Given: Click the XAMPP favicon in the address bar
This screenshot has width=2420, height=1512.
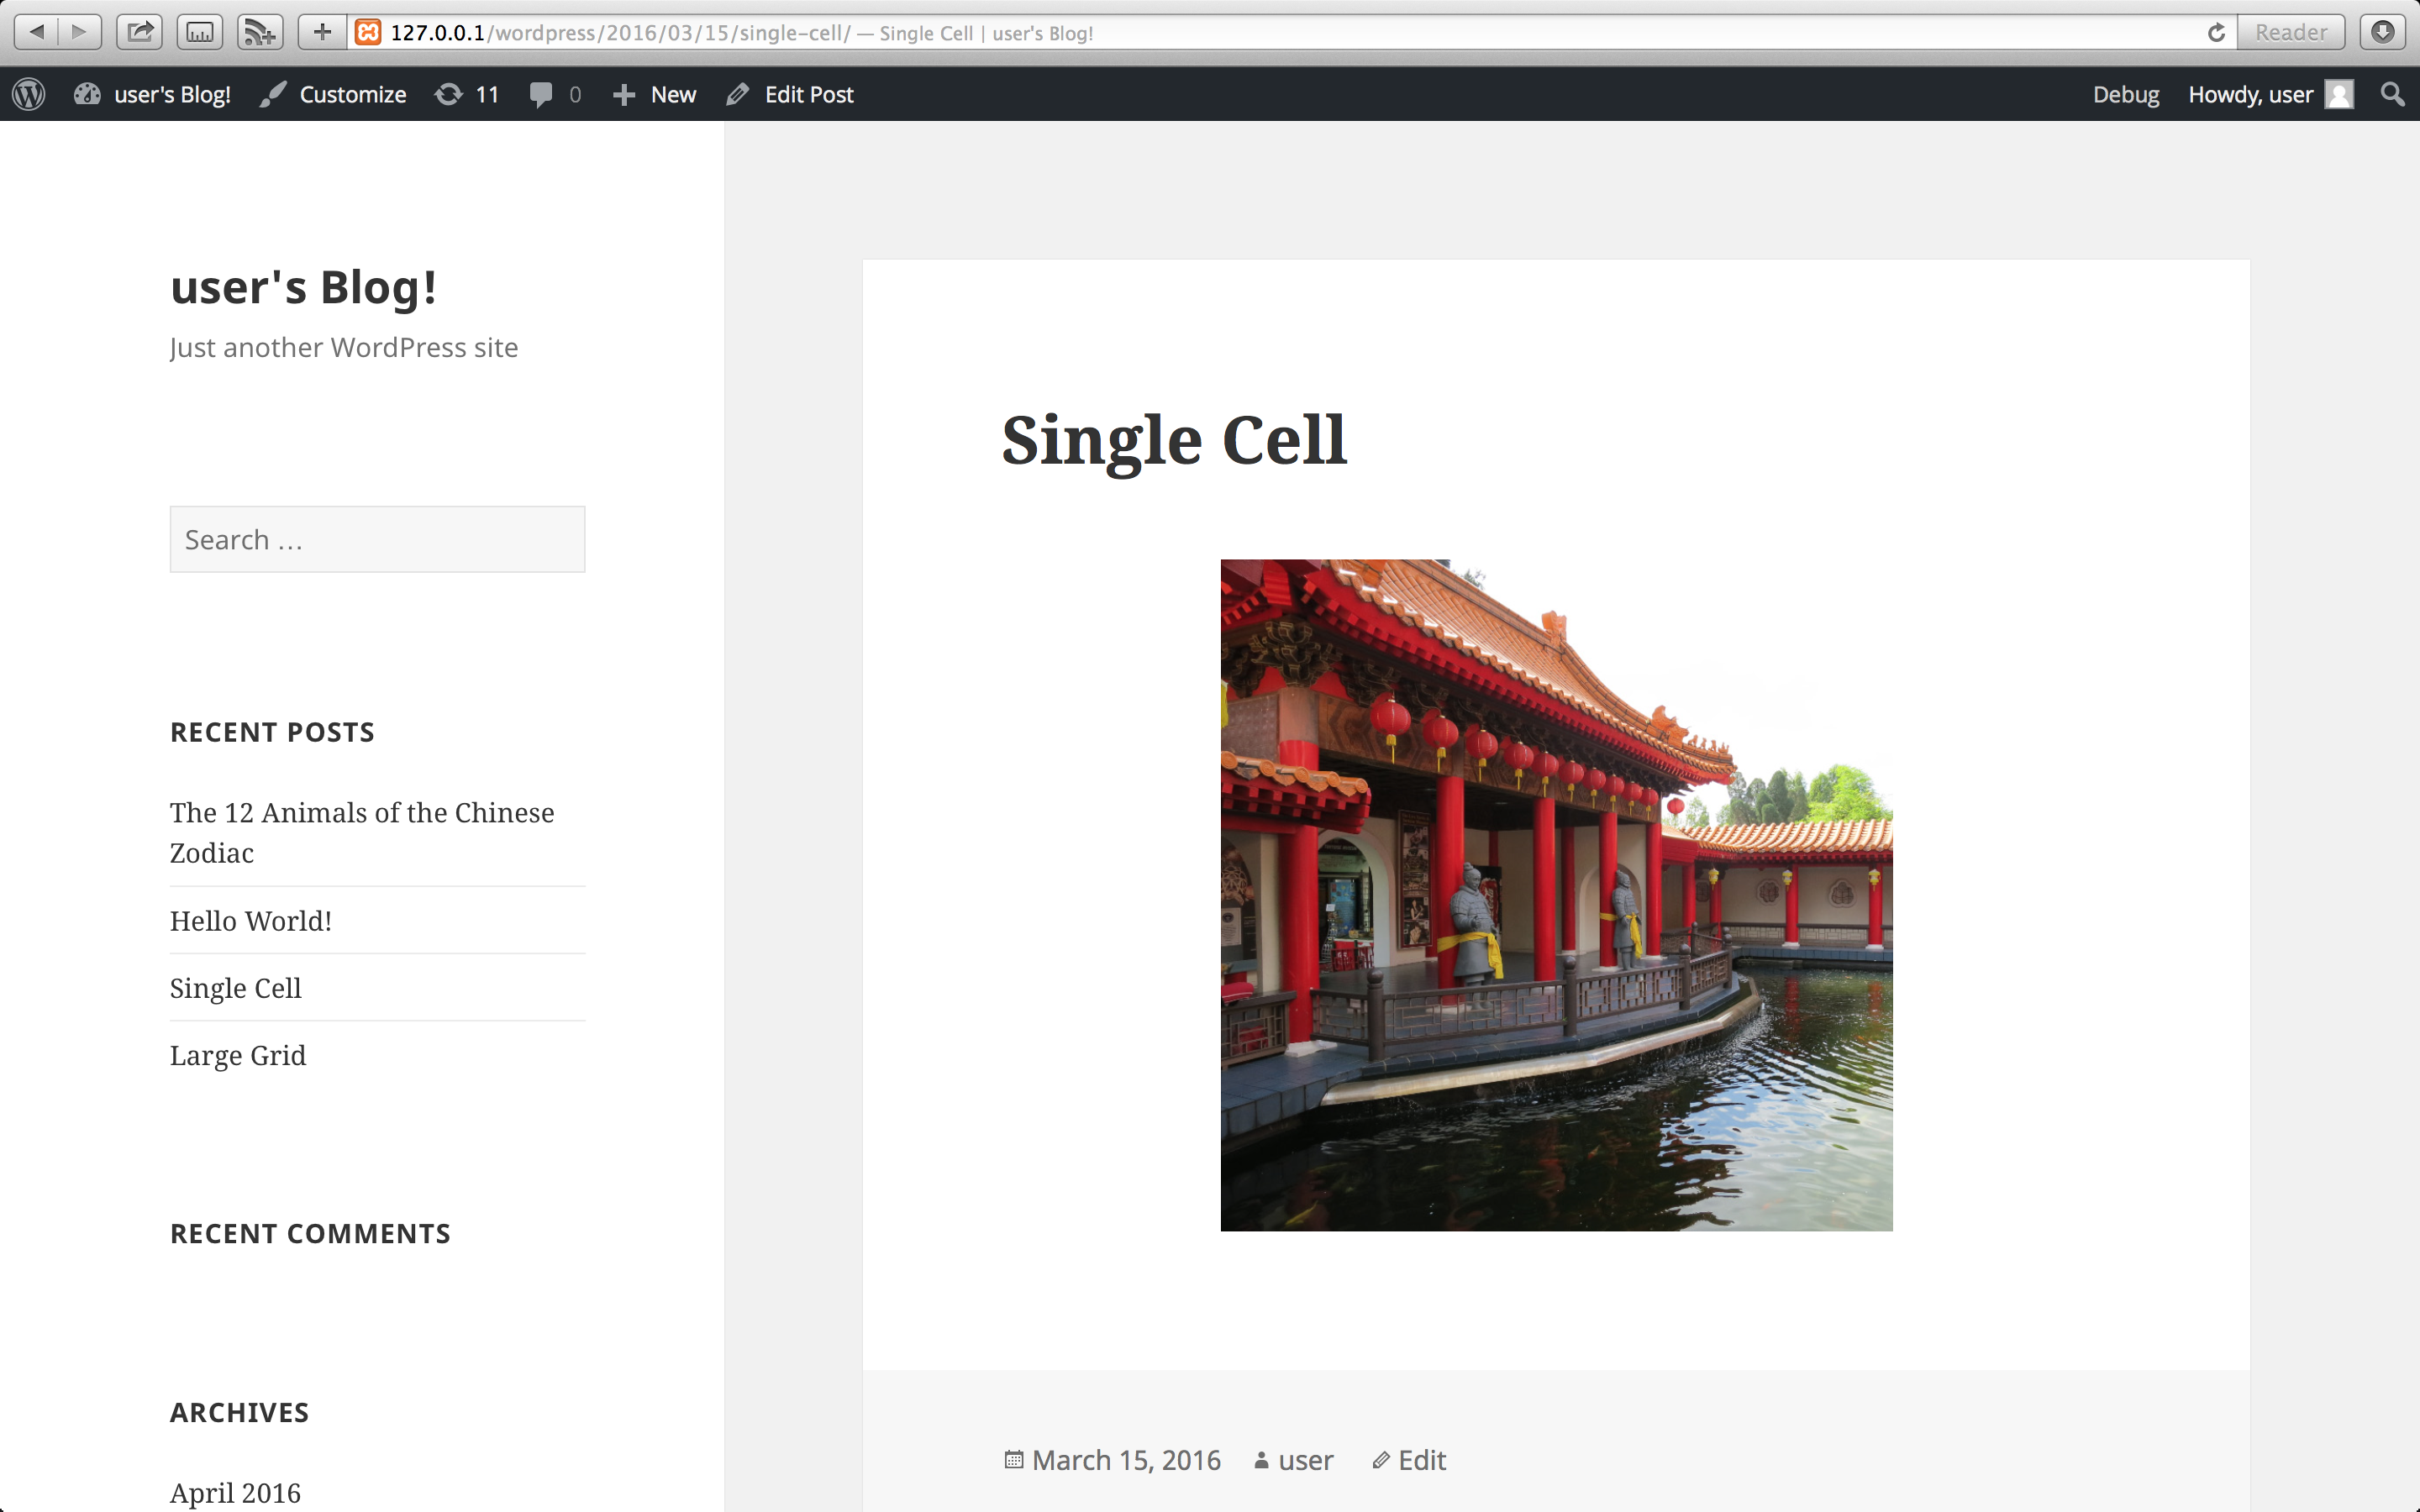Looking at the screenshot, I should (369, 31).
